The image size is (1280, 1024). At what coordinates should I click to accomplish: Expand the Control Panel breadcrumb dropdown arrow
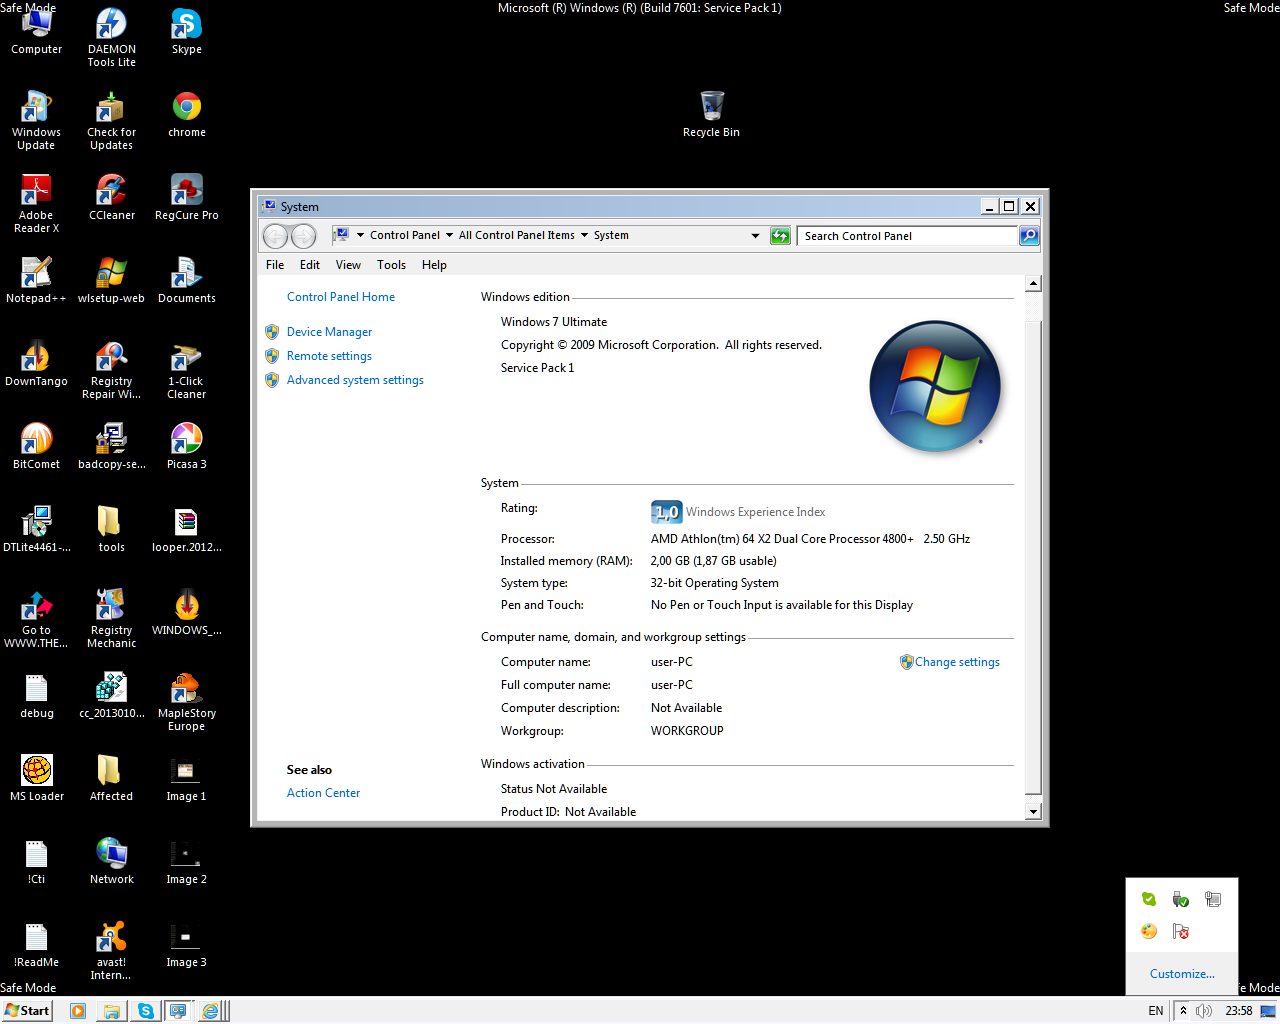coord(449,236)
